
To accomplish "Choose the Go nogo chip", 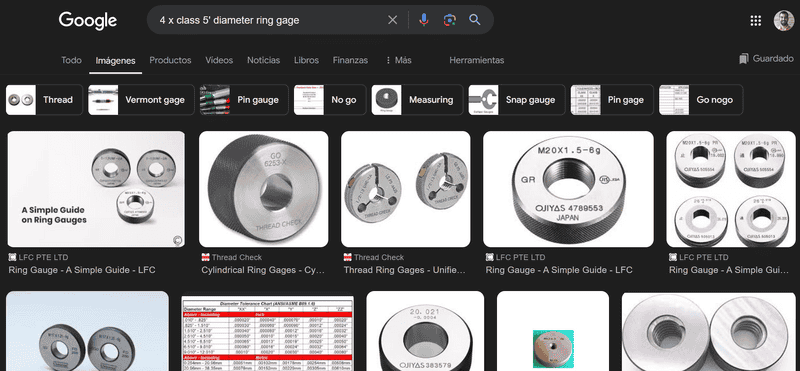I will [701, 100].
